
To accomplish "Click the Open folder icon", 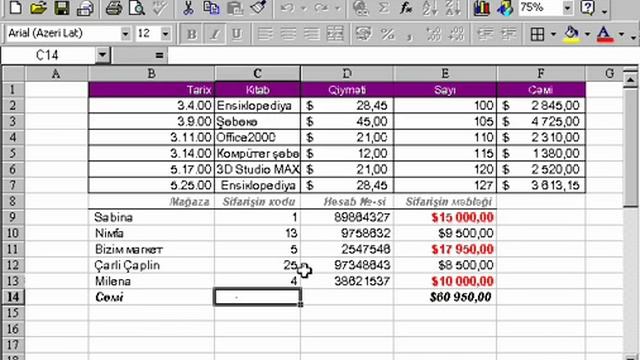I will click(x=38, y=7).
